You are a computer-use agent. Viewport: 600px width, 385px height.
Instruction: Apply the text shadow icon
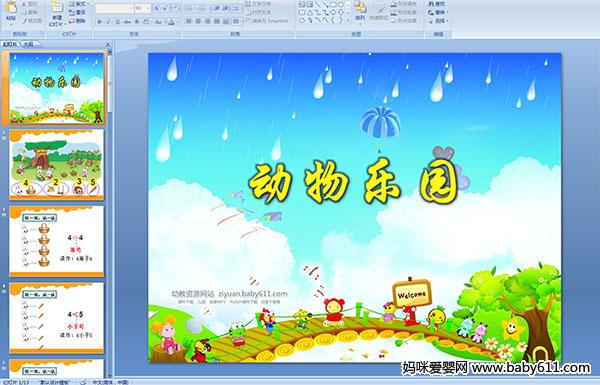[x=137, y=22]
